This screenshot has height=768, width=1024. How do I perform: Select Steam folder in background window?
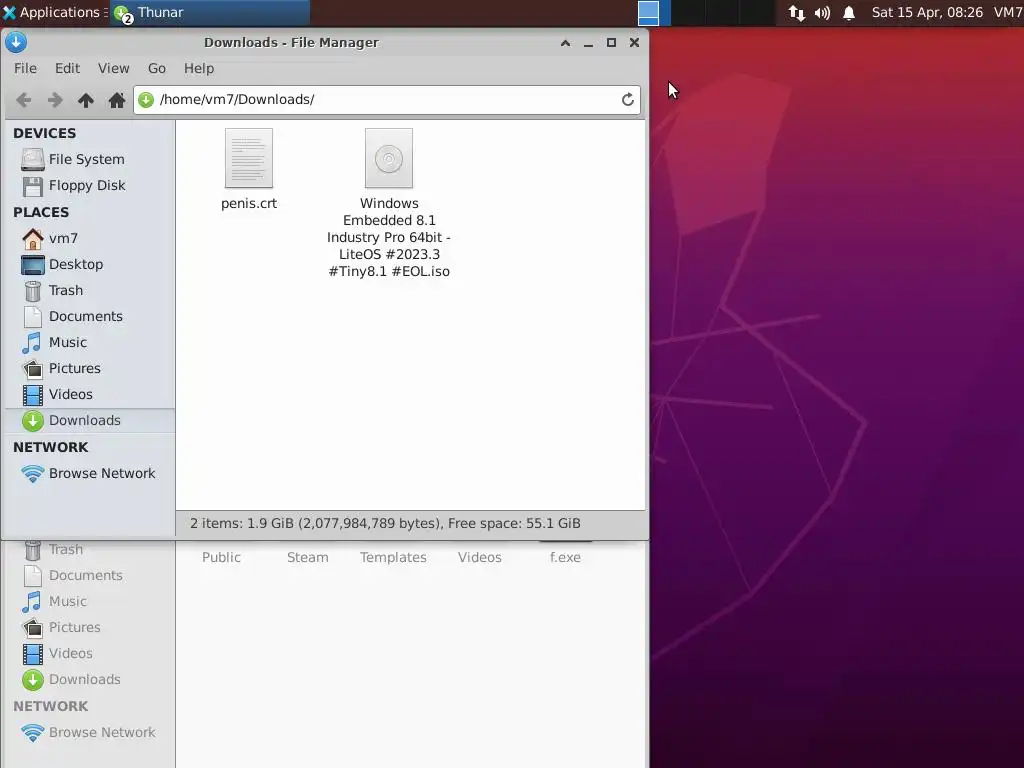coord(308,557)
